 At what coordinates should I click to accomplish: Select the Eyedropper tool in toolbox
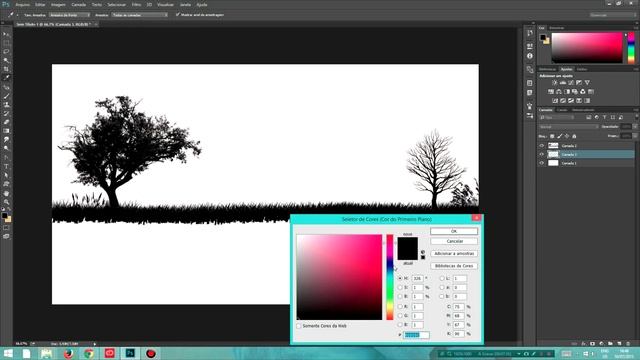tap(6, 78)
